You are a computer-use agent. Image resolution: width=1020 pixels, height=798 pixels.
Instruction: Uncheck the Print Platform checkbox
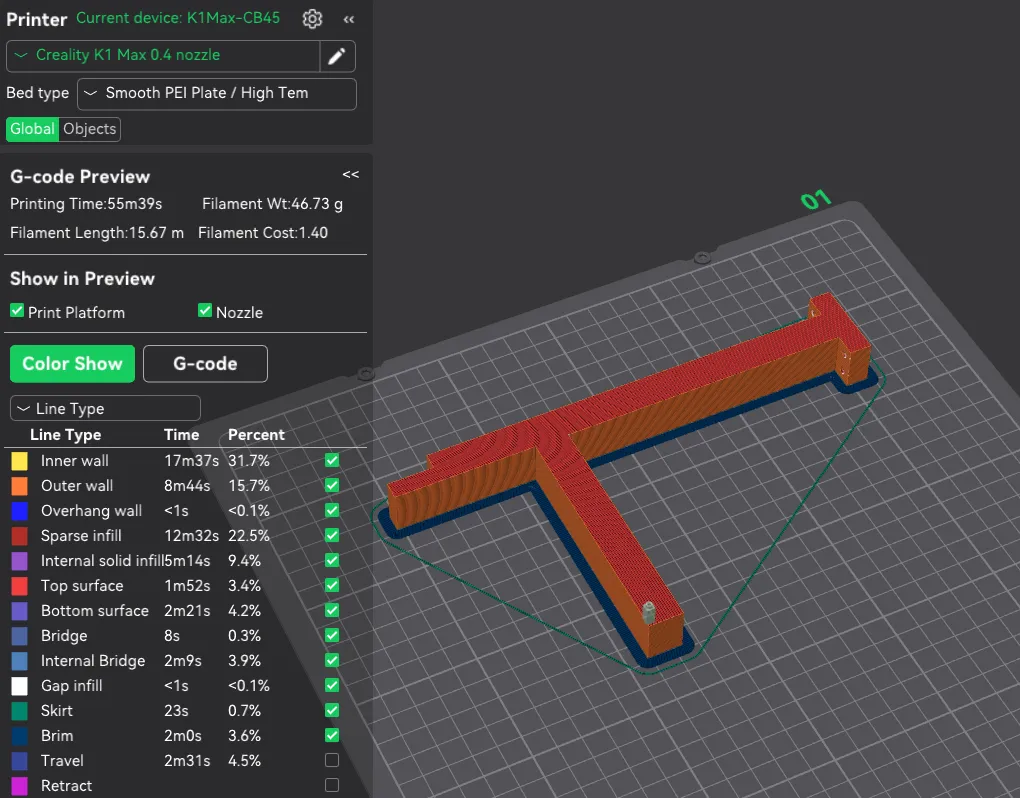(17, 311)
